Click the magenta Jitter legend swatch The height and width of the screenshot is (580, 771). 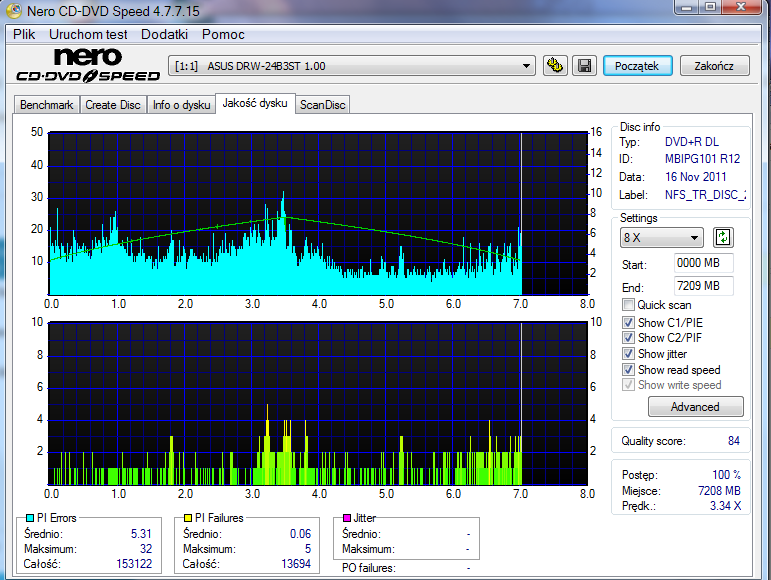(x=347, y=518)
